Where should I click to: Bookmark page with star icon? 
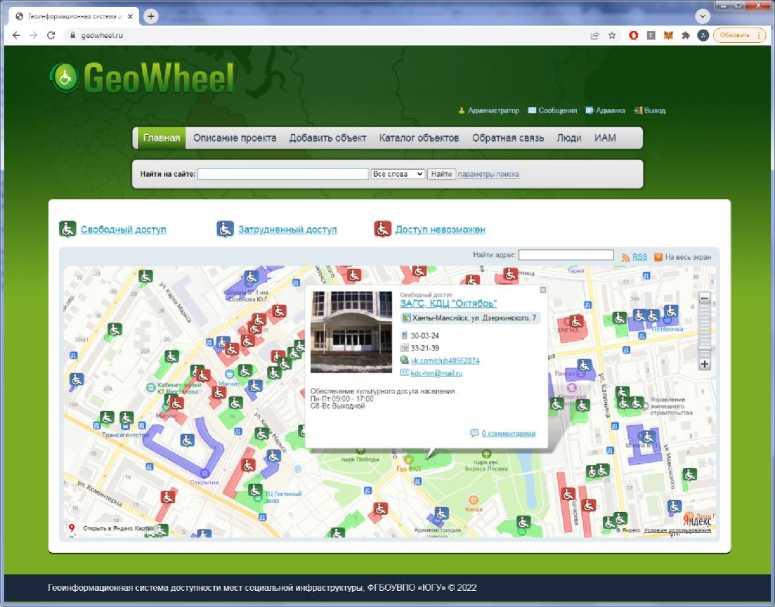point(612,36)
